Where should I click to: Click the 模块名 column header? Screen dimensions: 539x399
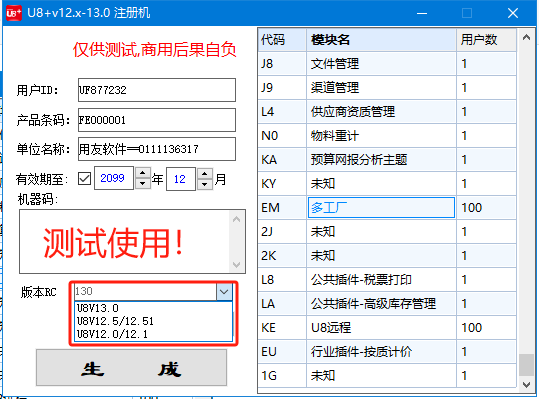(381, 40)
